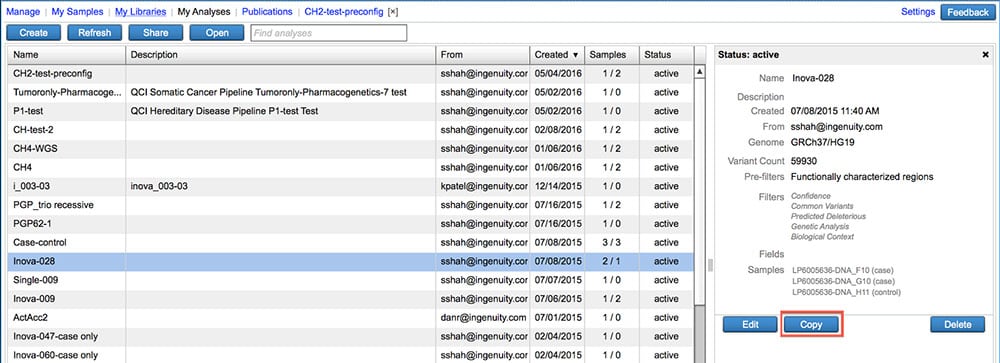Select the Inova-028 analysis row
Screen dimensions: 1000x363
coord(350,261)
